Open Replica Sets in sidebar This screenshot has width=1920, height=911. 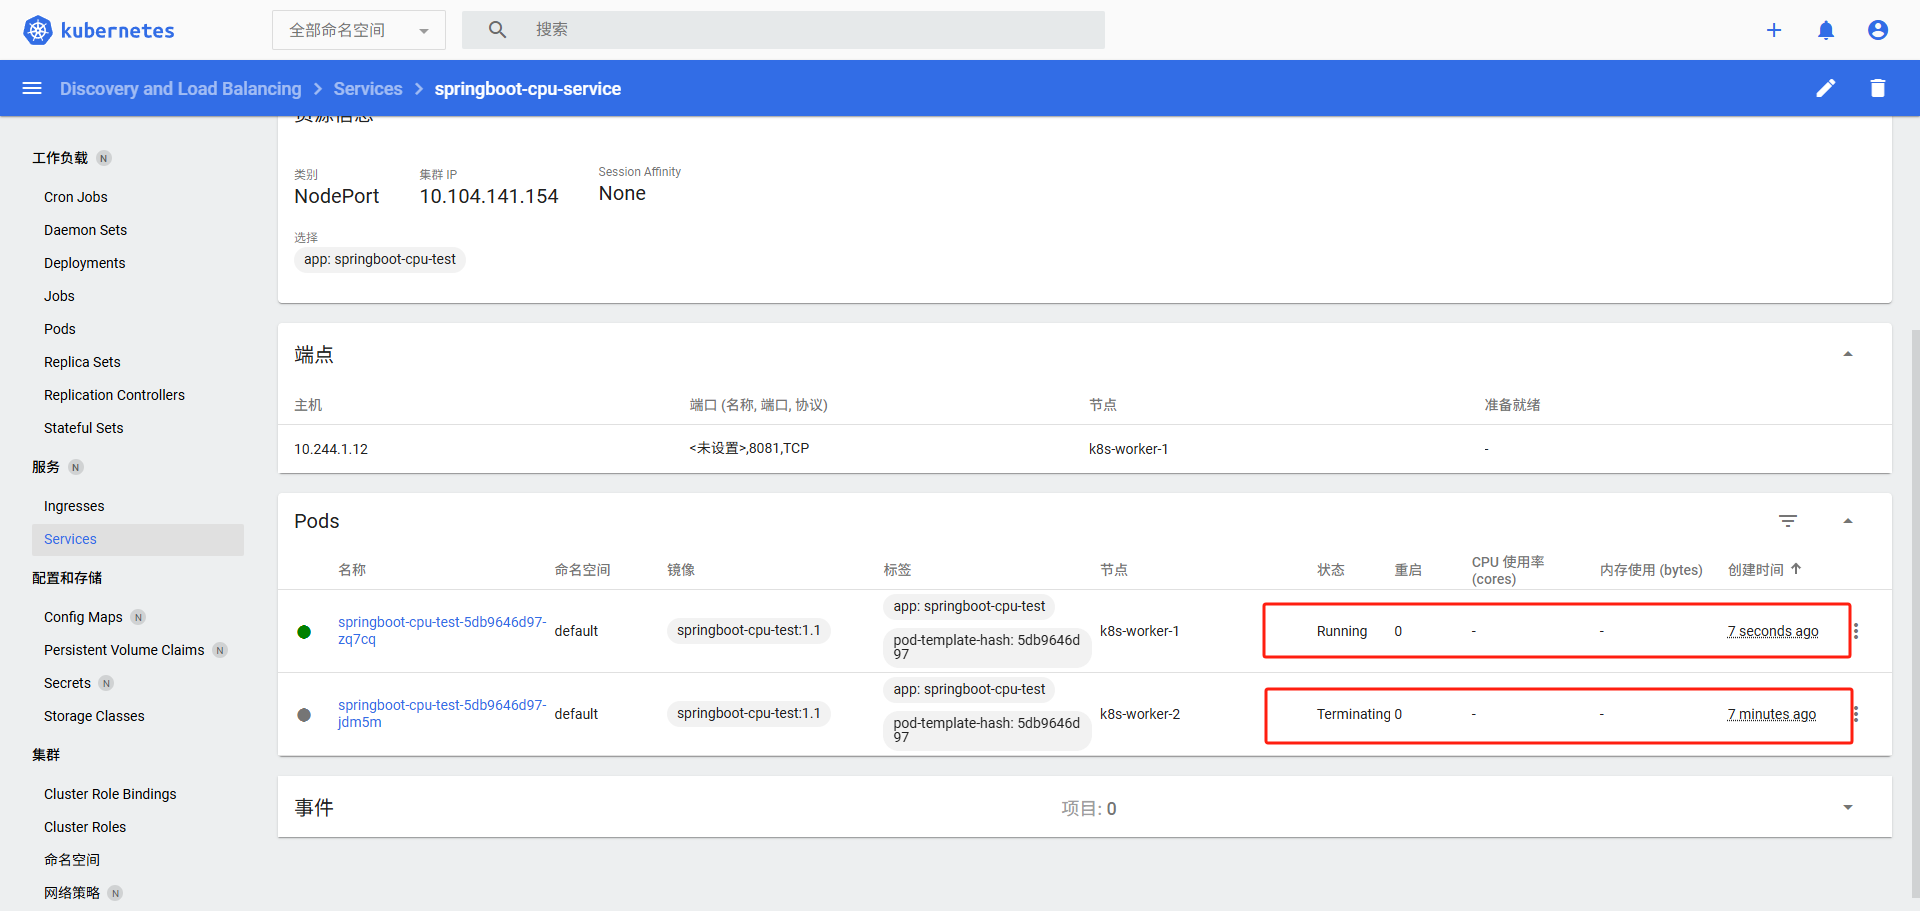point(82,362)
